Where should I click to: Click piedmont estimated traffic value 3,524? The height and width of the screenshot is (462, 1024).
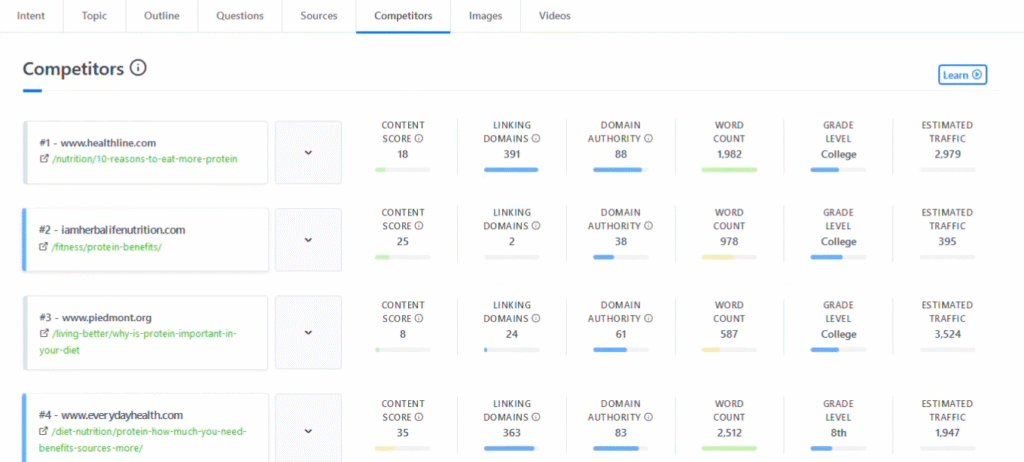coord(947,334)
